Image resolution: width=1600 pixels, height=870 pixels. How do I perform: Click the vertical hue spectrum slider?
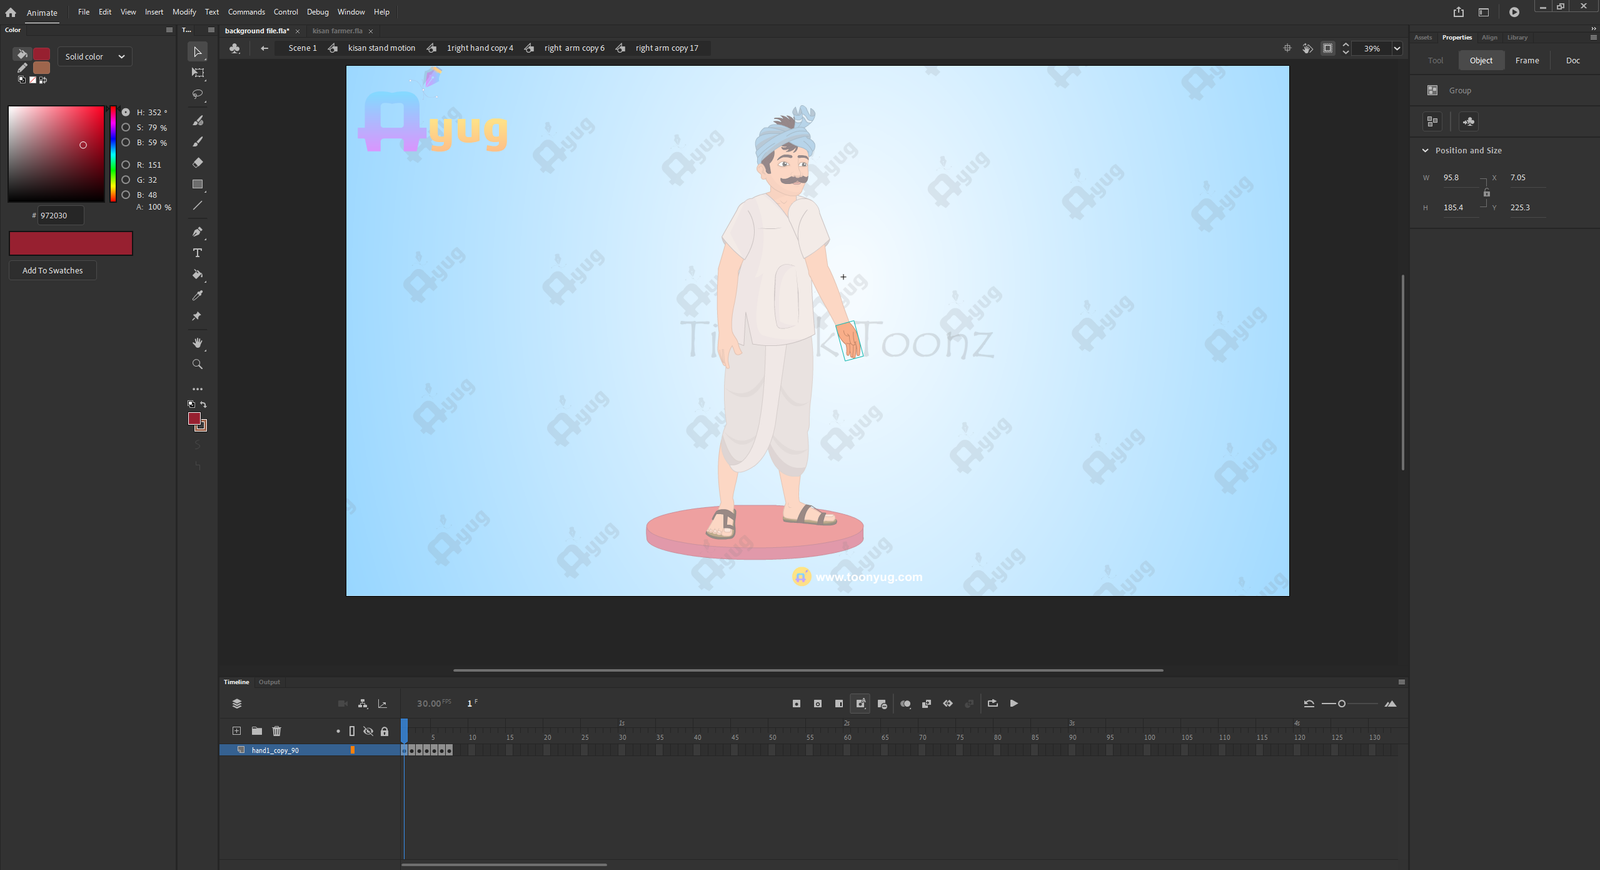click(x=113, y=153)
